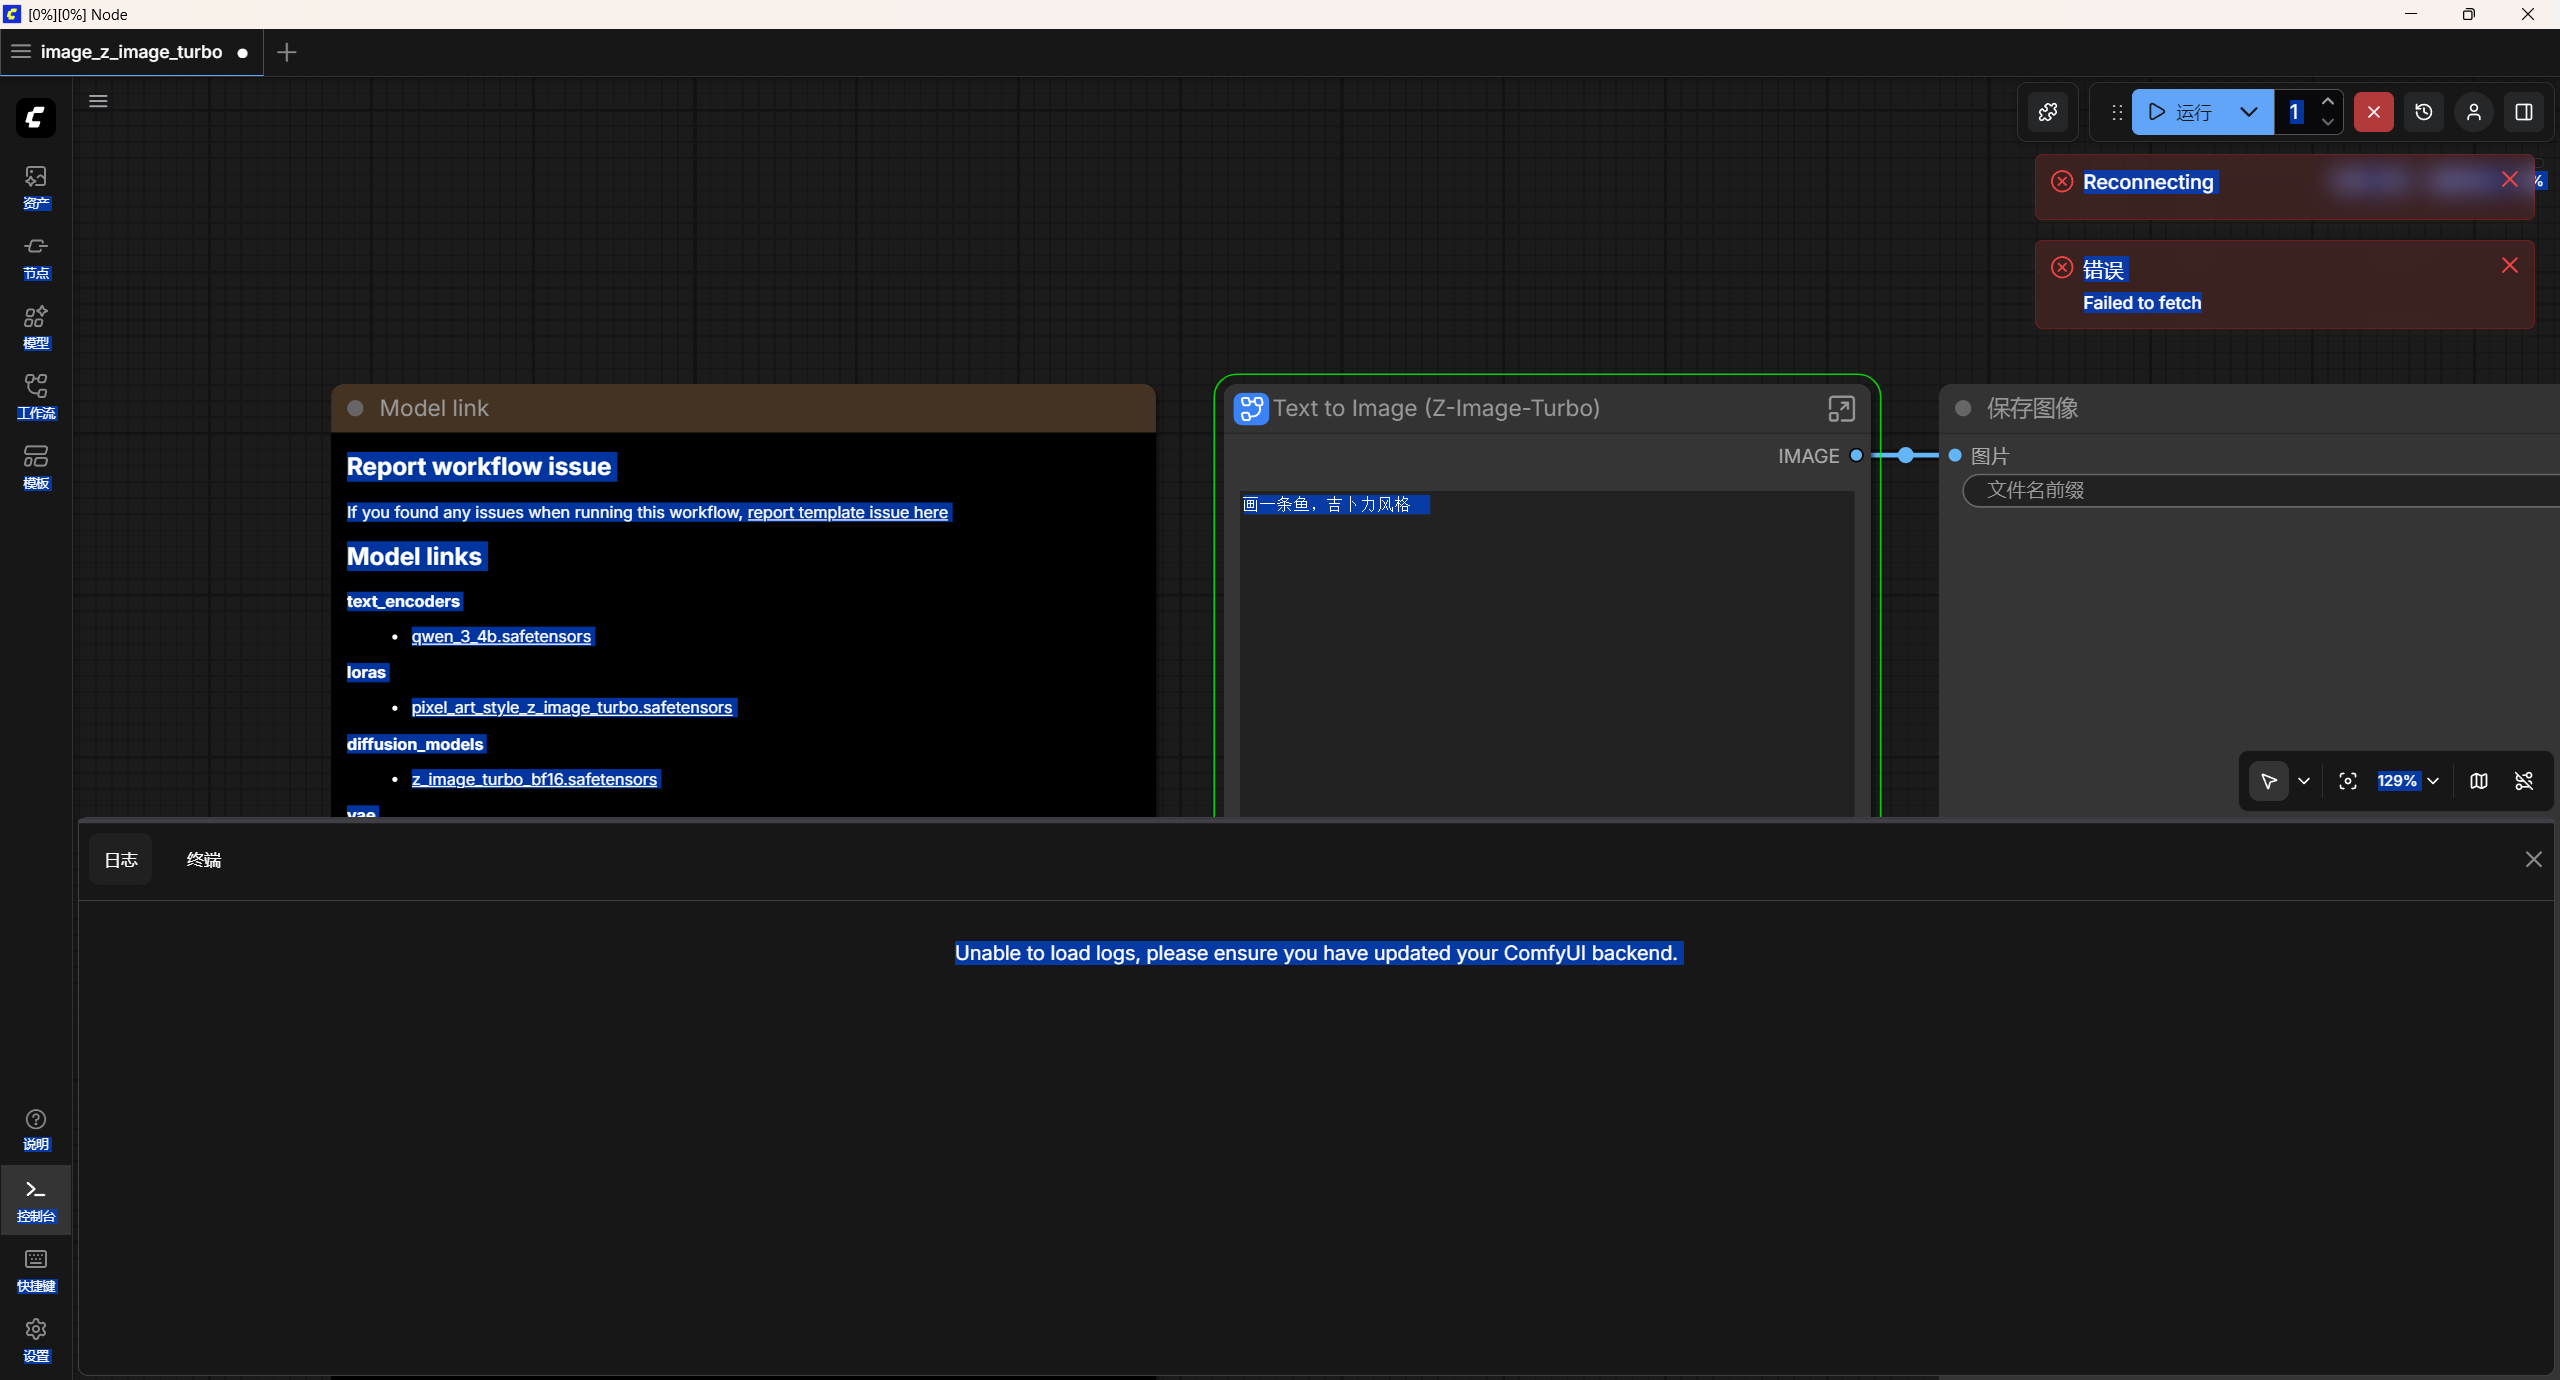The width and height of the screenshot is (2560, 1380).
Task: Open the Assets (资产) sidebar panel
Action: pyautogui.click(x=36, y=188)
